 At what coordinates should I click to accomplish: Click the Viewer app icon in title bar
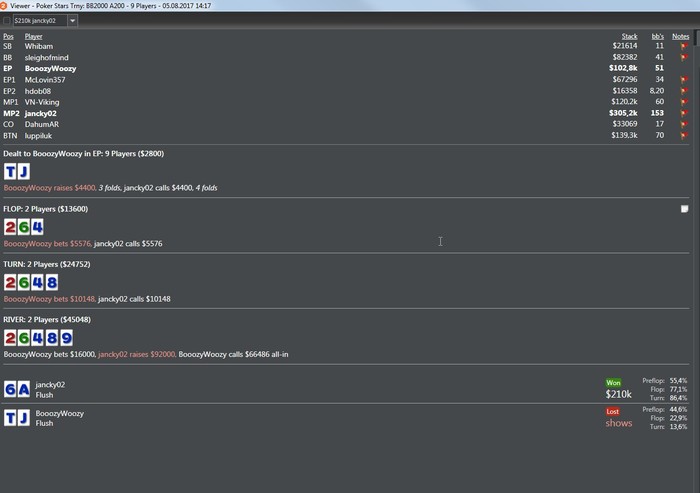tap(4, 5)
